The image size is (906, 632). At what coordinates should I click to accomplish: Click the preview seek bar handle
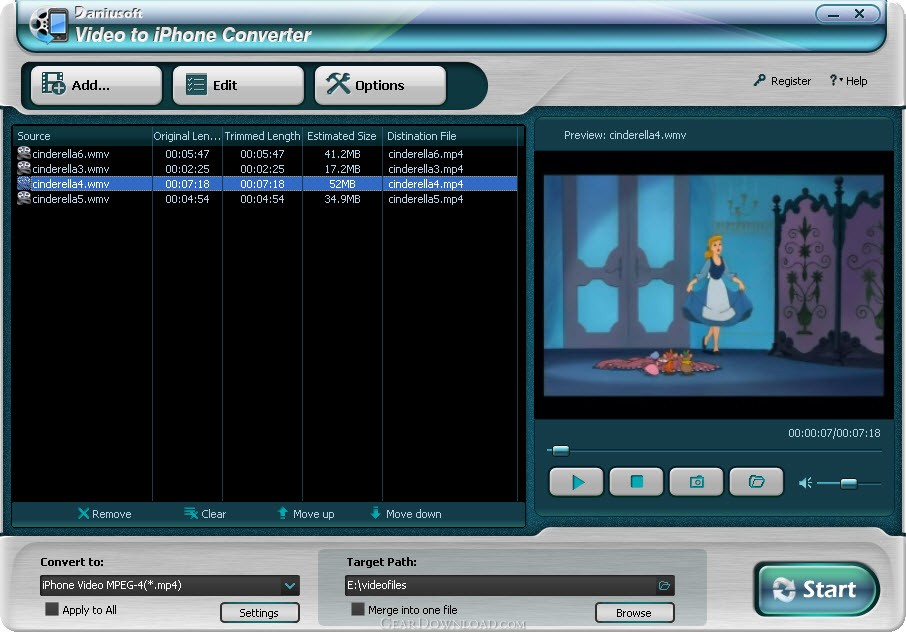pos(560,451)
